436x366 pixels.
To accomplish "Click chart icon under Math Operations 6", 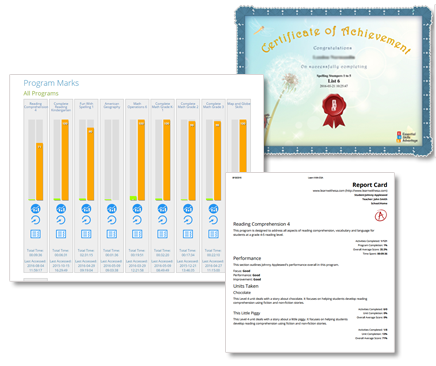I will [137, 209].
